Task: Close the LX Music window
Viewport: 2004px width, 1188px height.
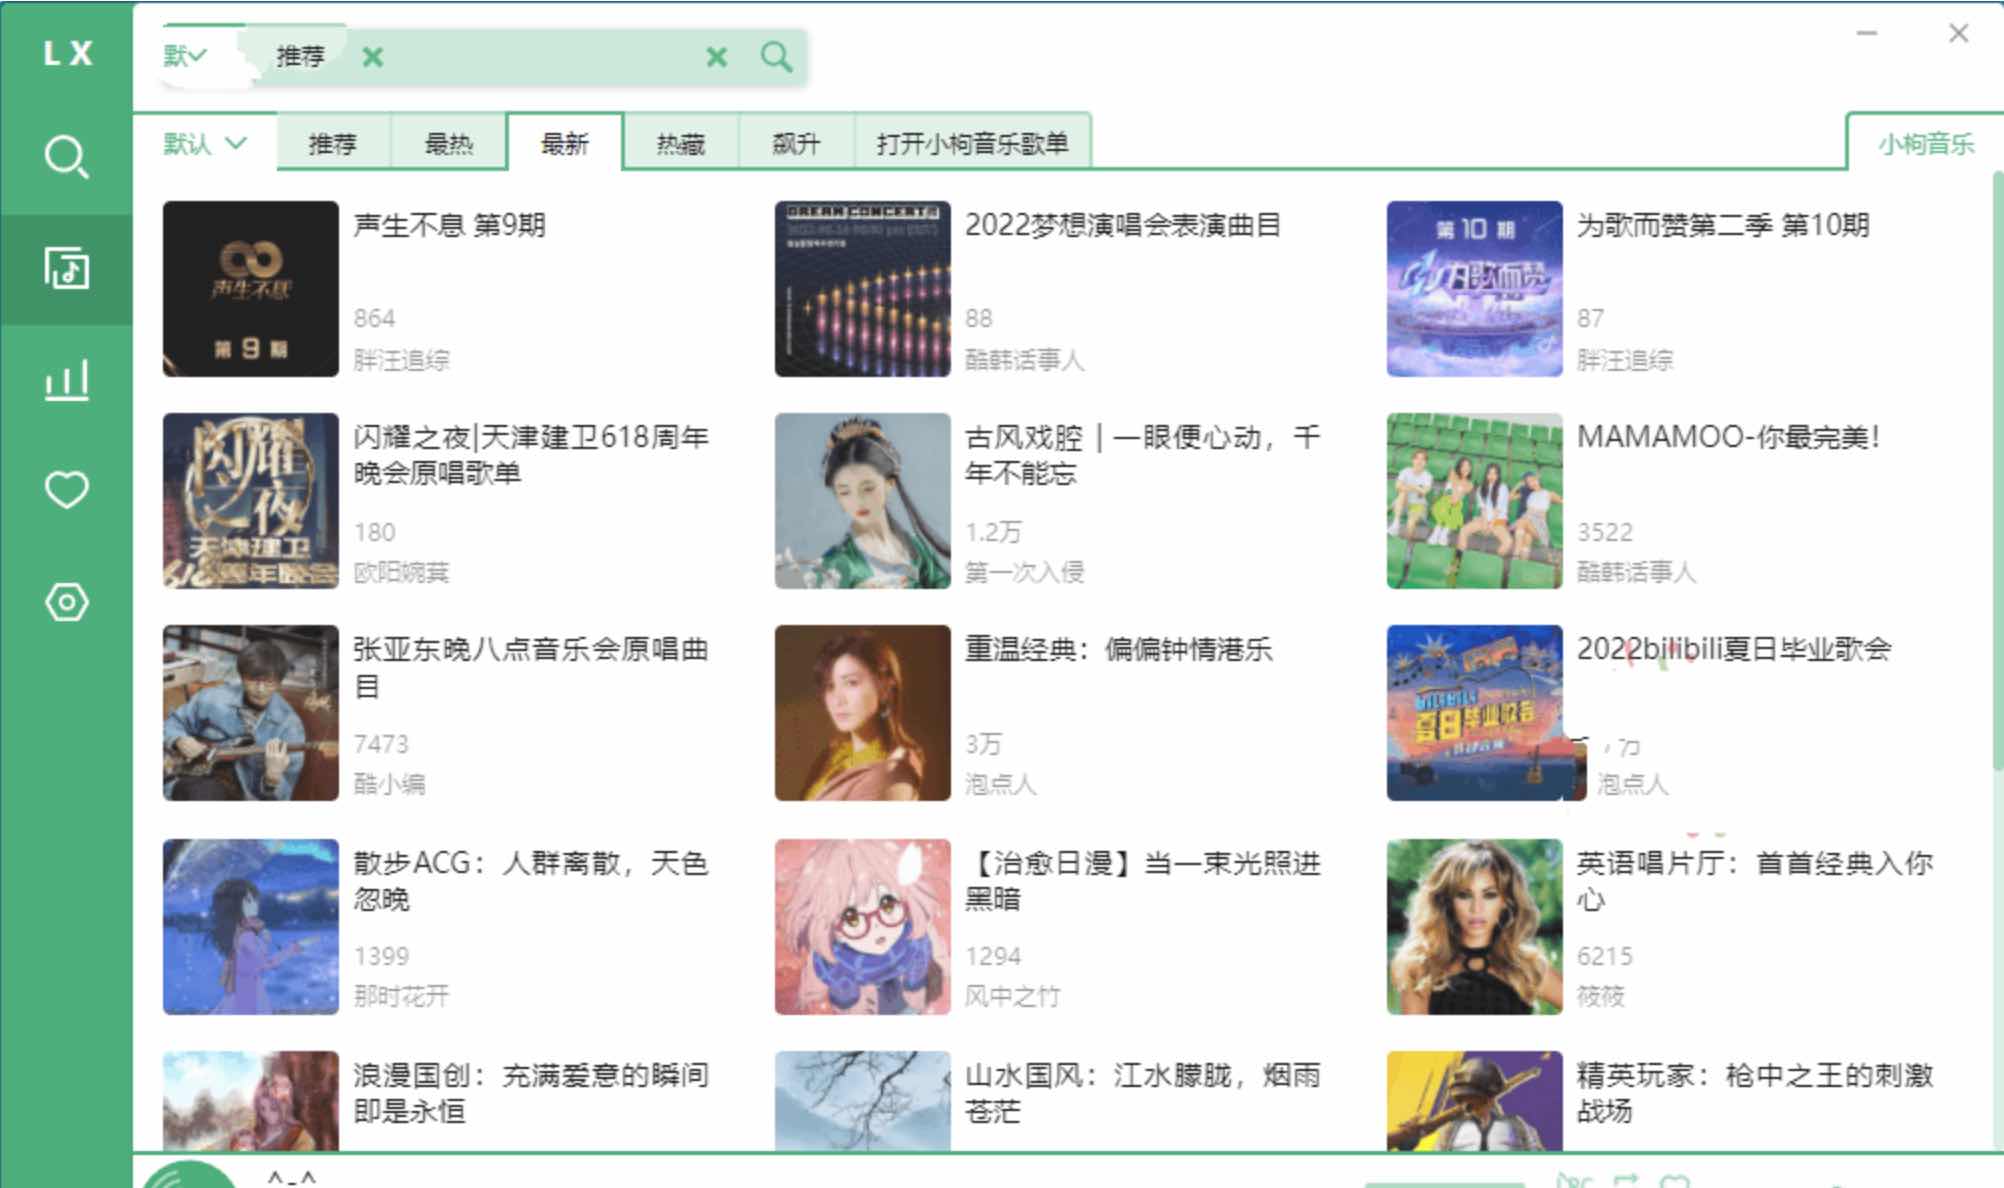Action: coord(1958,33)
